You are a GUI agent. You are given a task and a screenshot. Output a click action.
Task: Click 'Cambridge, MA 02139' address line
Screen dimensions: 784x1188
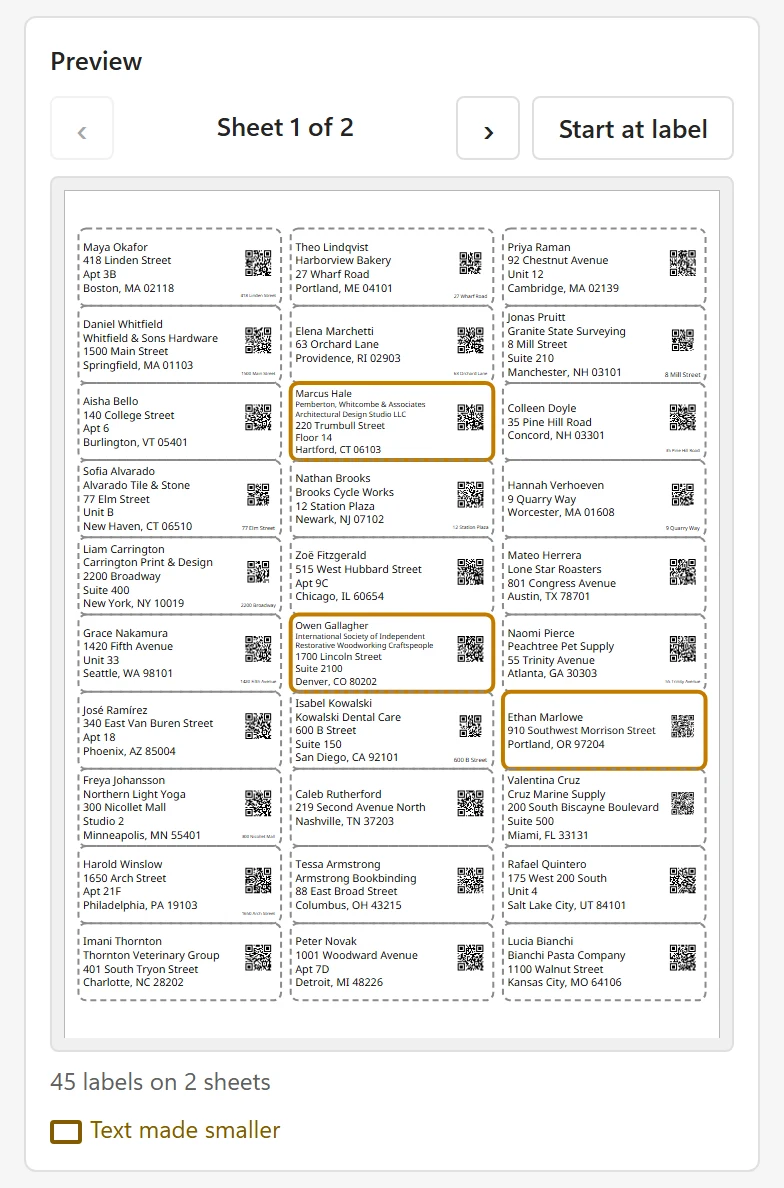pos(563,289)
